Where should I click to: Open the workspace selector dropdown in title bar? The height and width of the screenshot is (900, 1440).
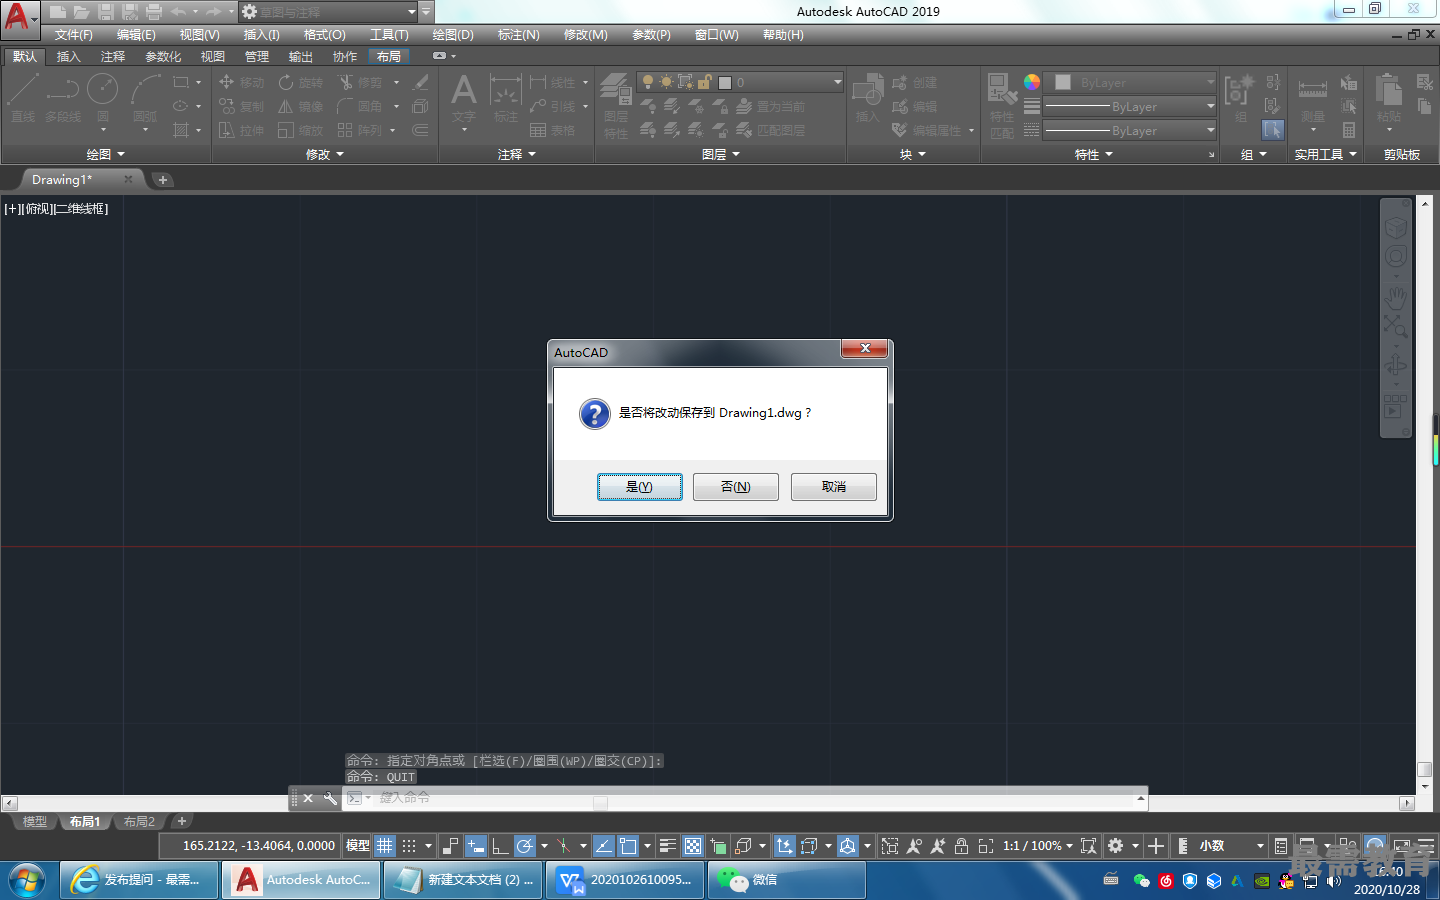coord(411,12)
